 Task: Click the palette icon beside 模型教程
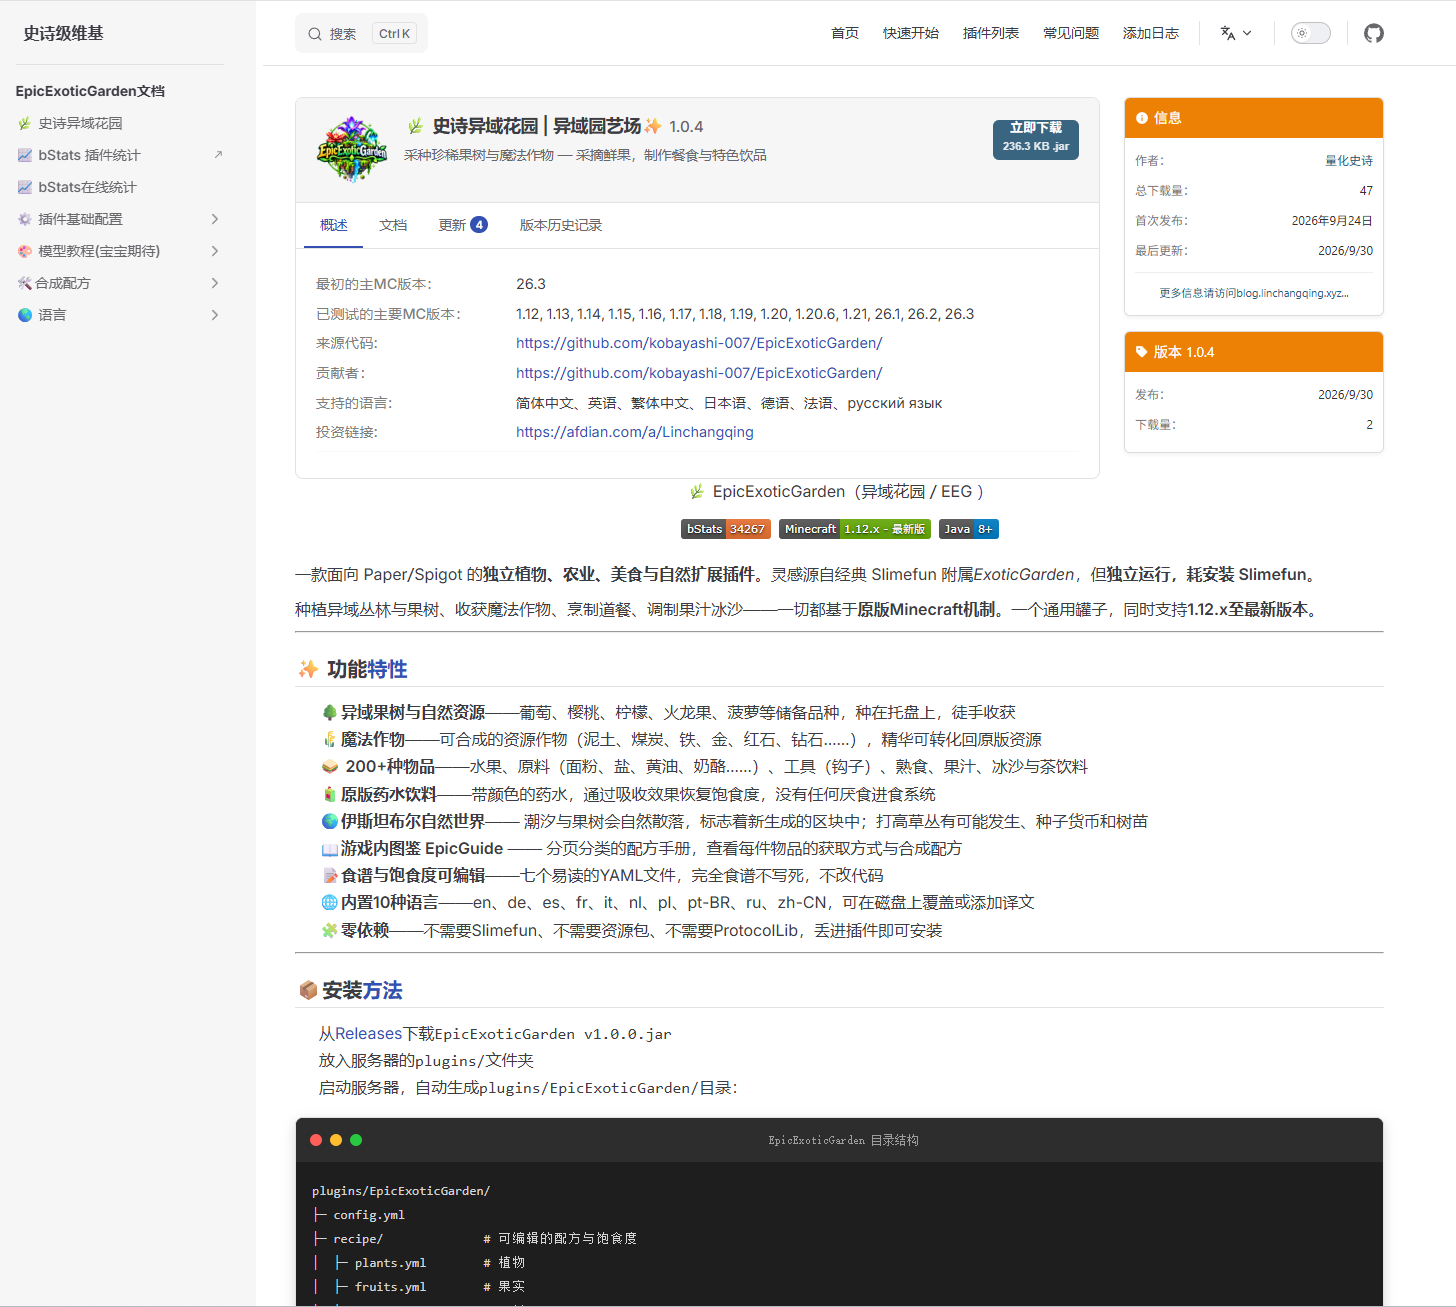point(25,251)
